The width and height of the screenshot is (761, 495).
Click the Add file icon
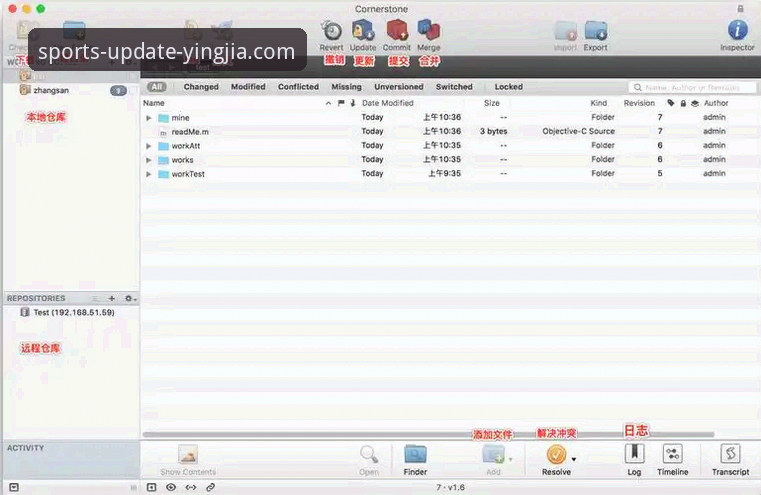[494, 455]
